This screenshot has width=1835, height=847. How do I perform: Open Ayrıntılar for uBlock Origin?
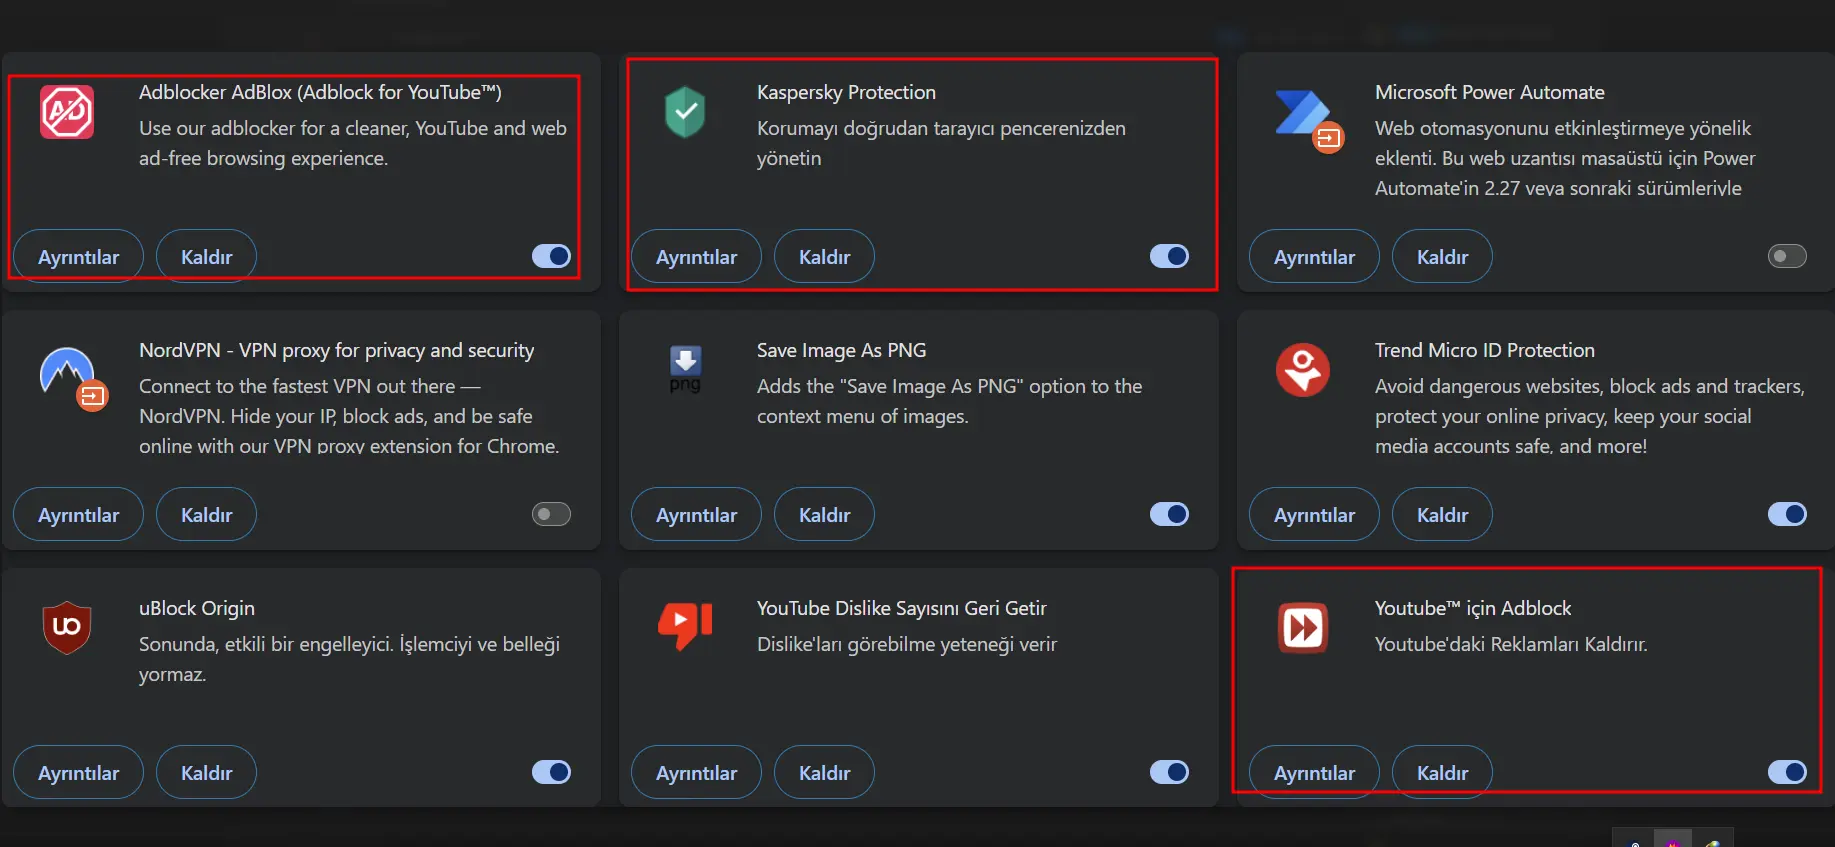(78, 773)
